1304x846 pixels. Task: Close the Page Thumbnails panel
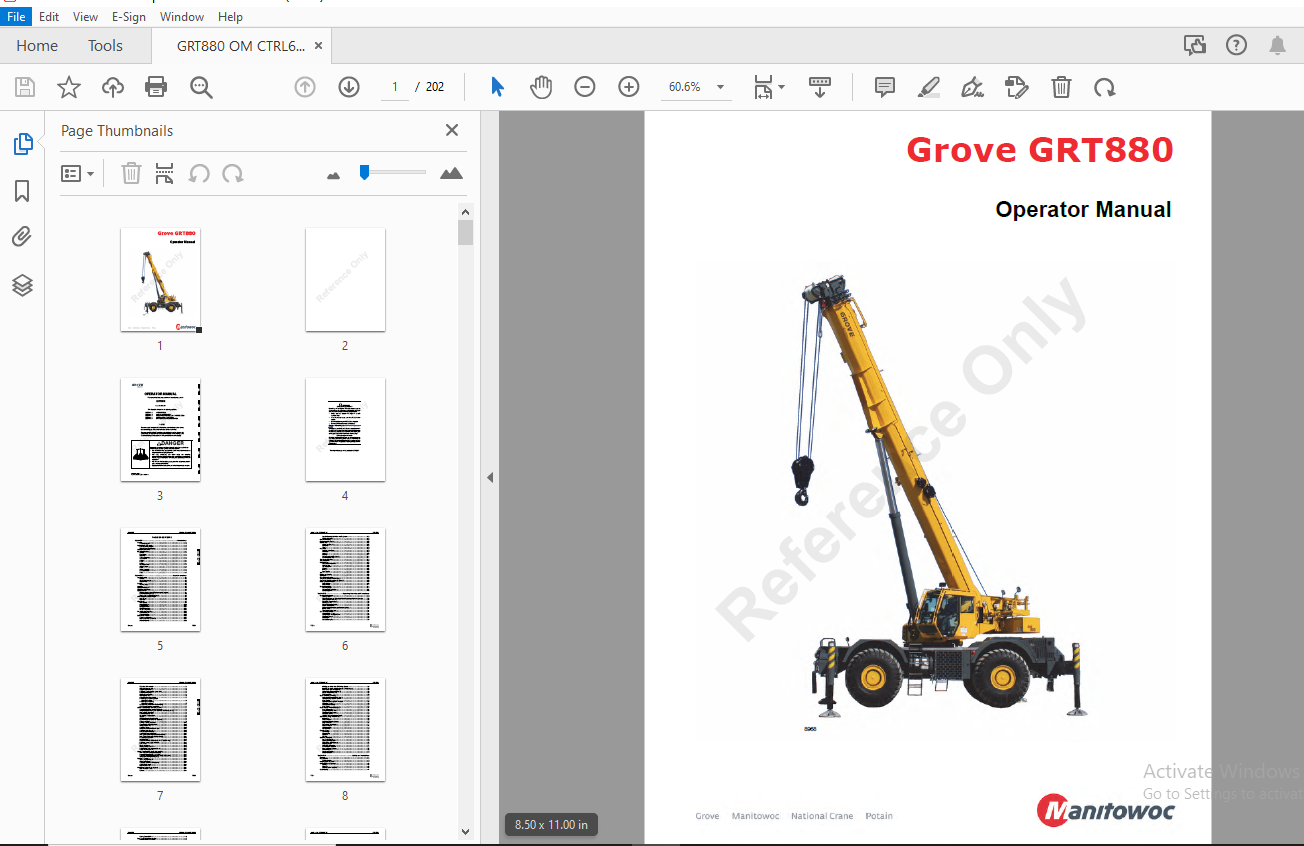[452, 130]
